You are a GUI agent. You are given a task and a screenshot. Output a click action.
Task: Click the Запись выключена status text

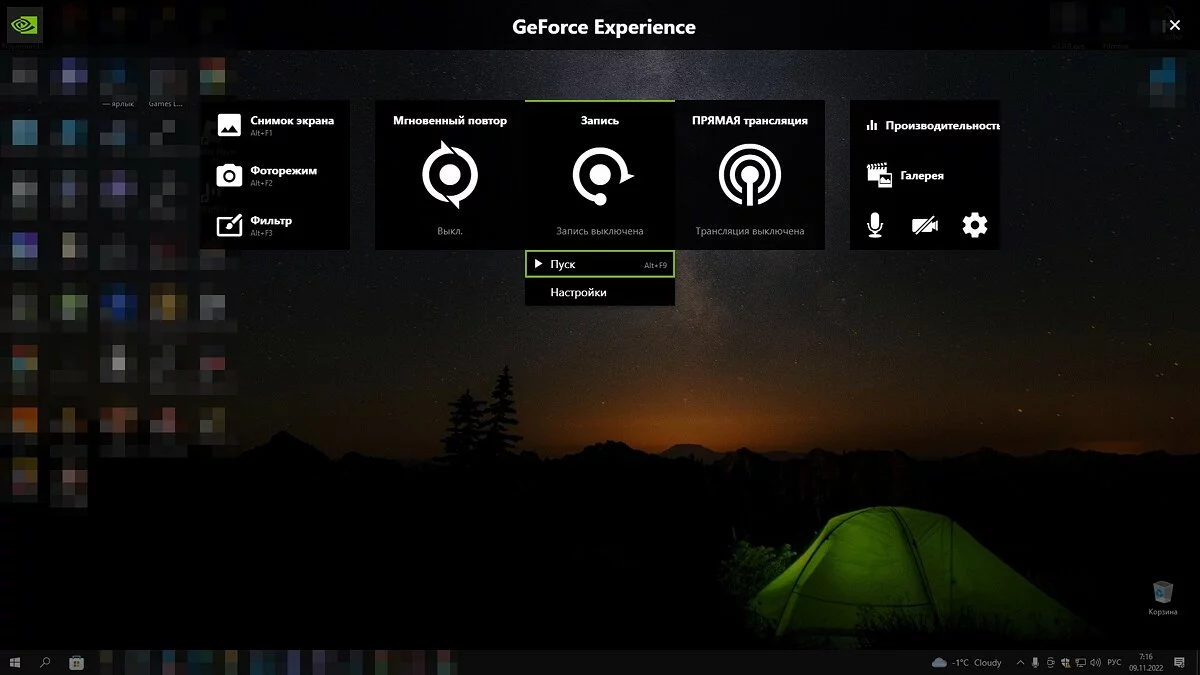click(x=600, y=231)
